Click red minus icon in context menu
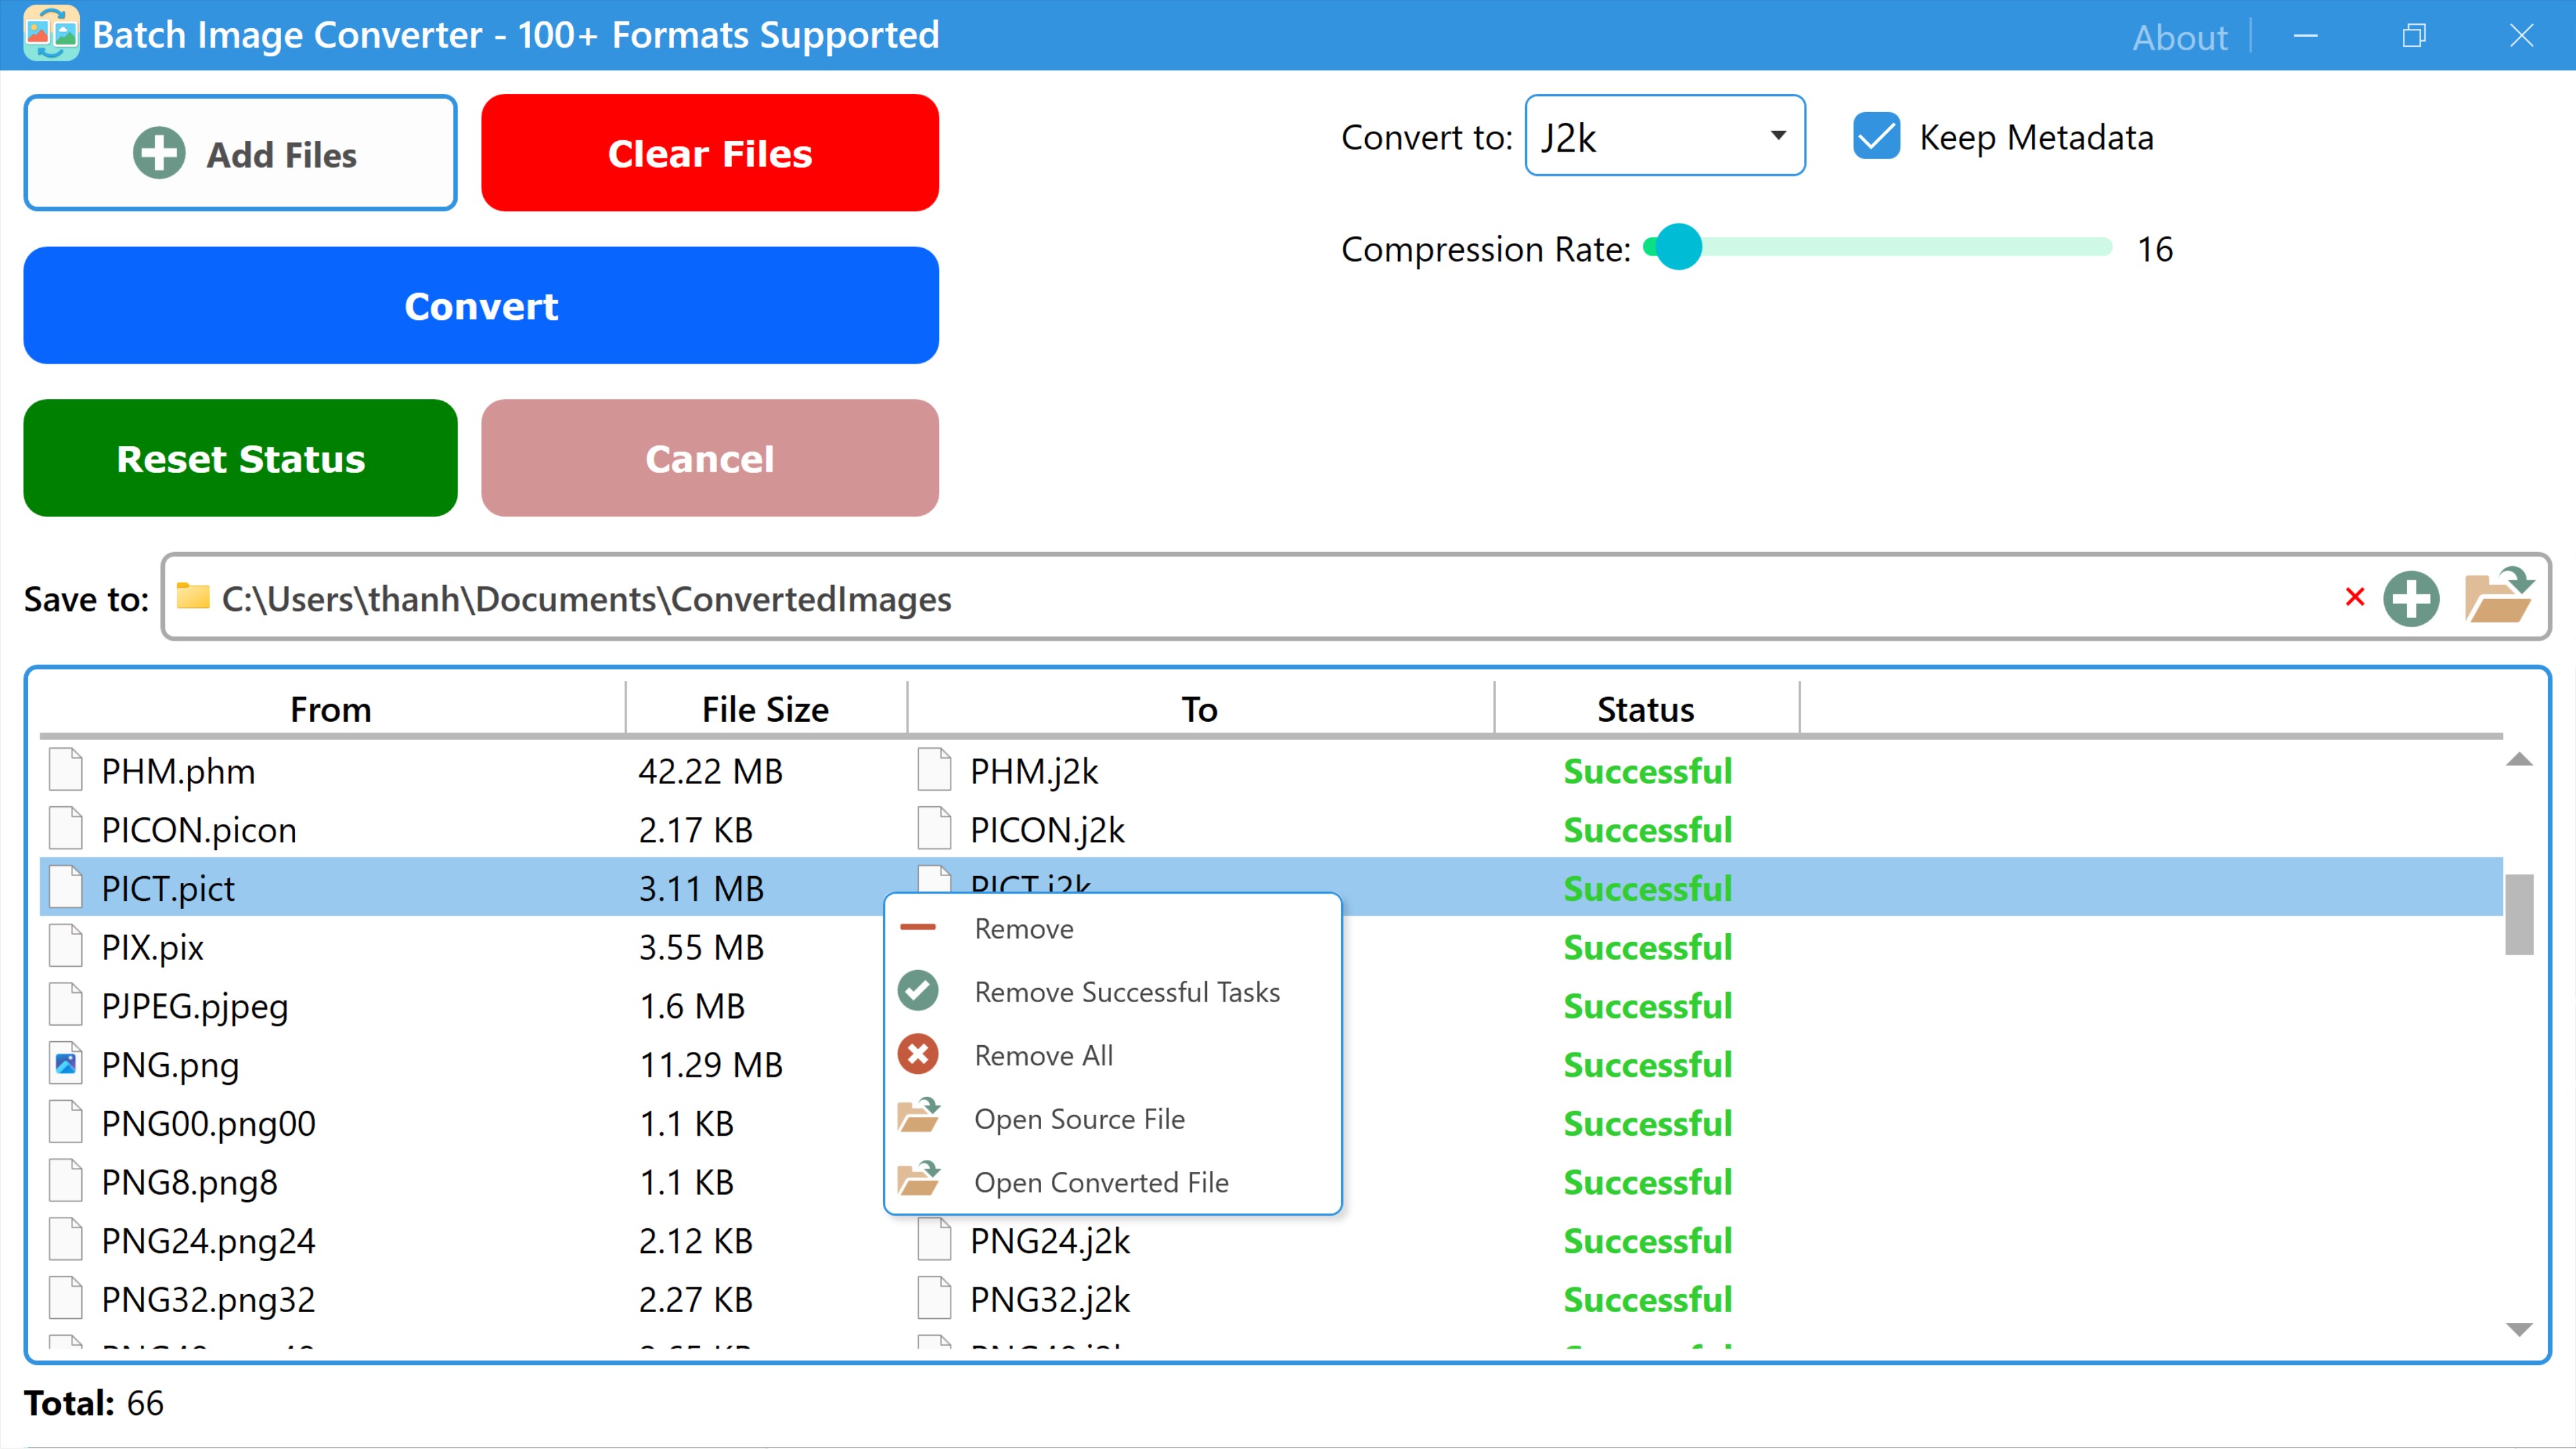The width and height of the screenshot is (2576, 1449). point(918,927)
